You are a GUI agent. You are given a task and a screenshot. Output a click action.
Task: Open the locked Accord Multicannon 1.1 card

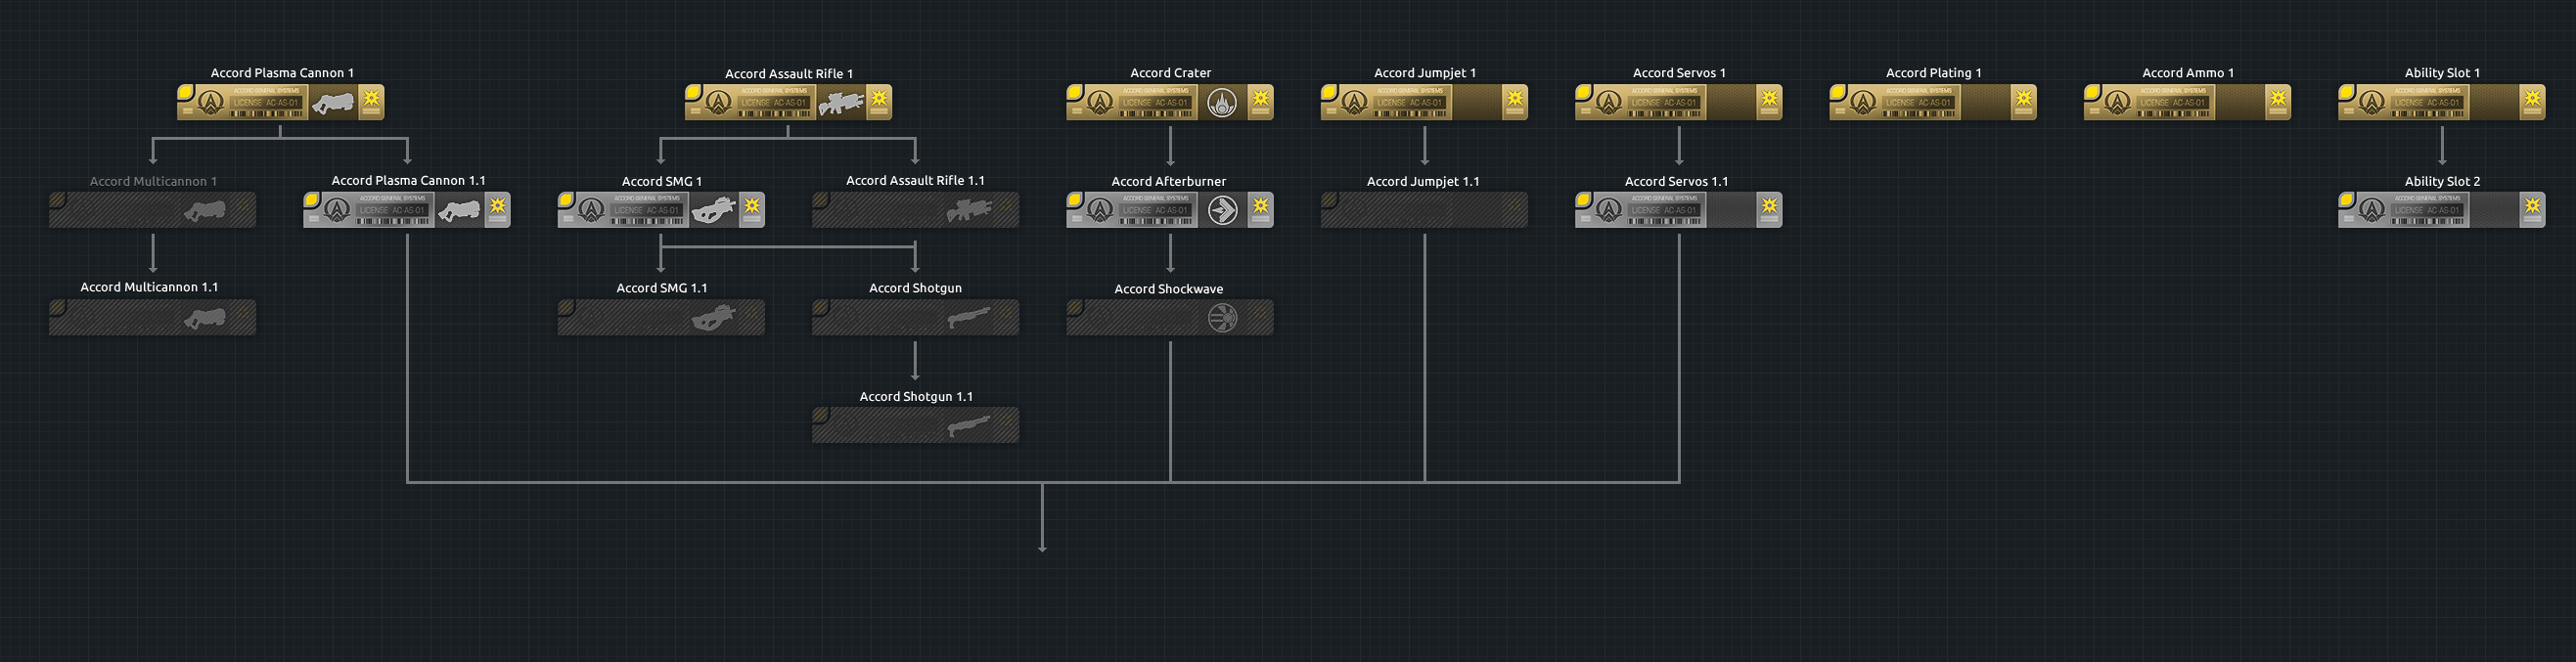tap(153, 318)
